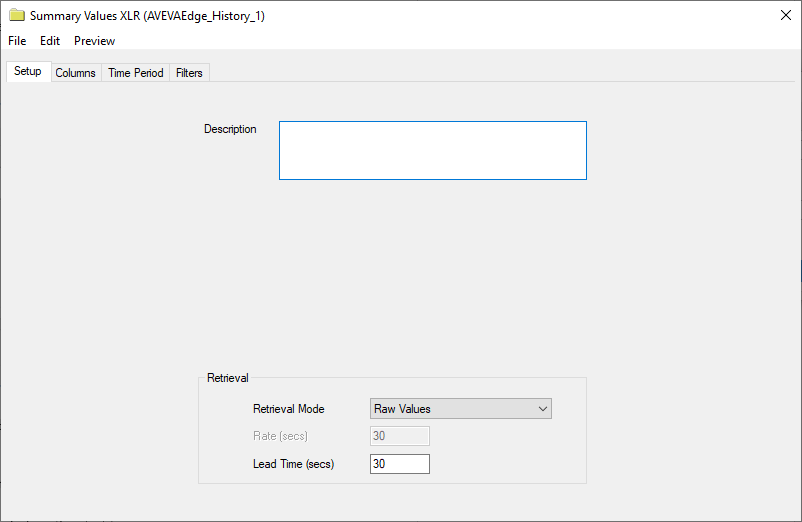
Task: Select the Setup tab
Action: 28,71
